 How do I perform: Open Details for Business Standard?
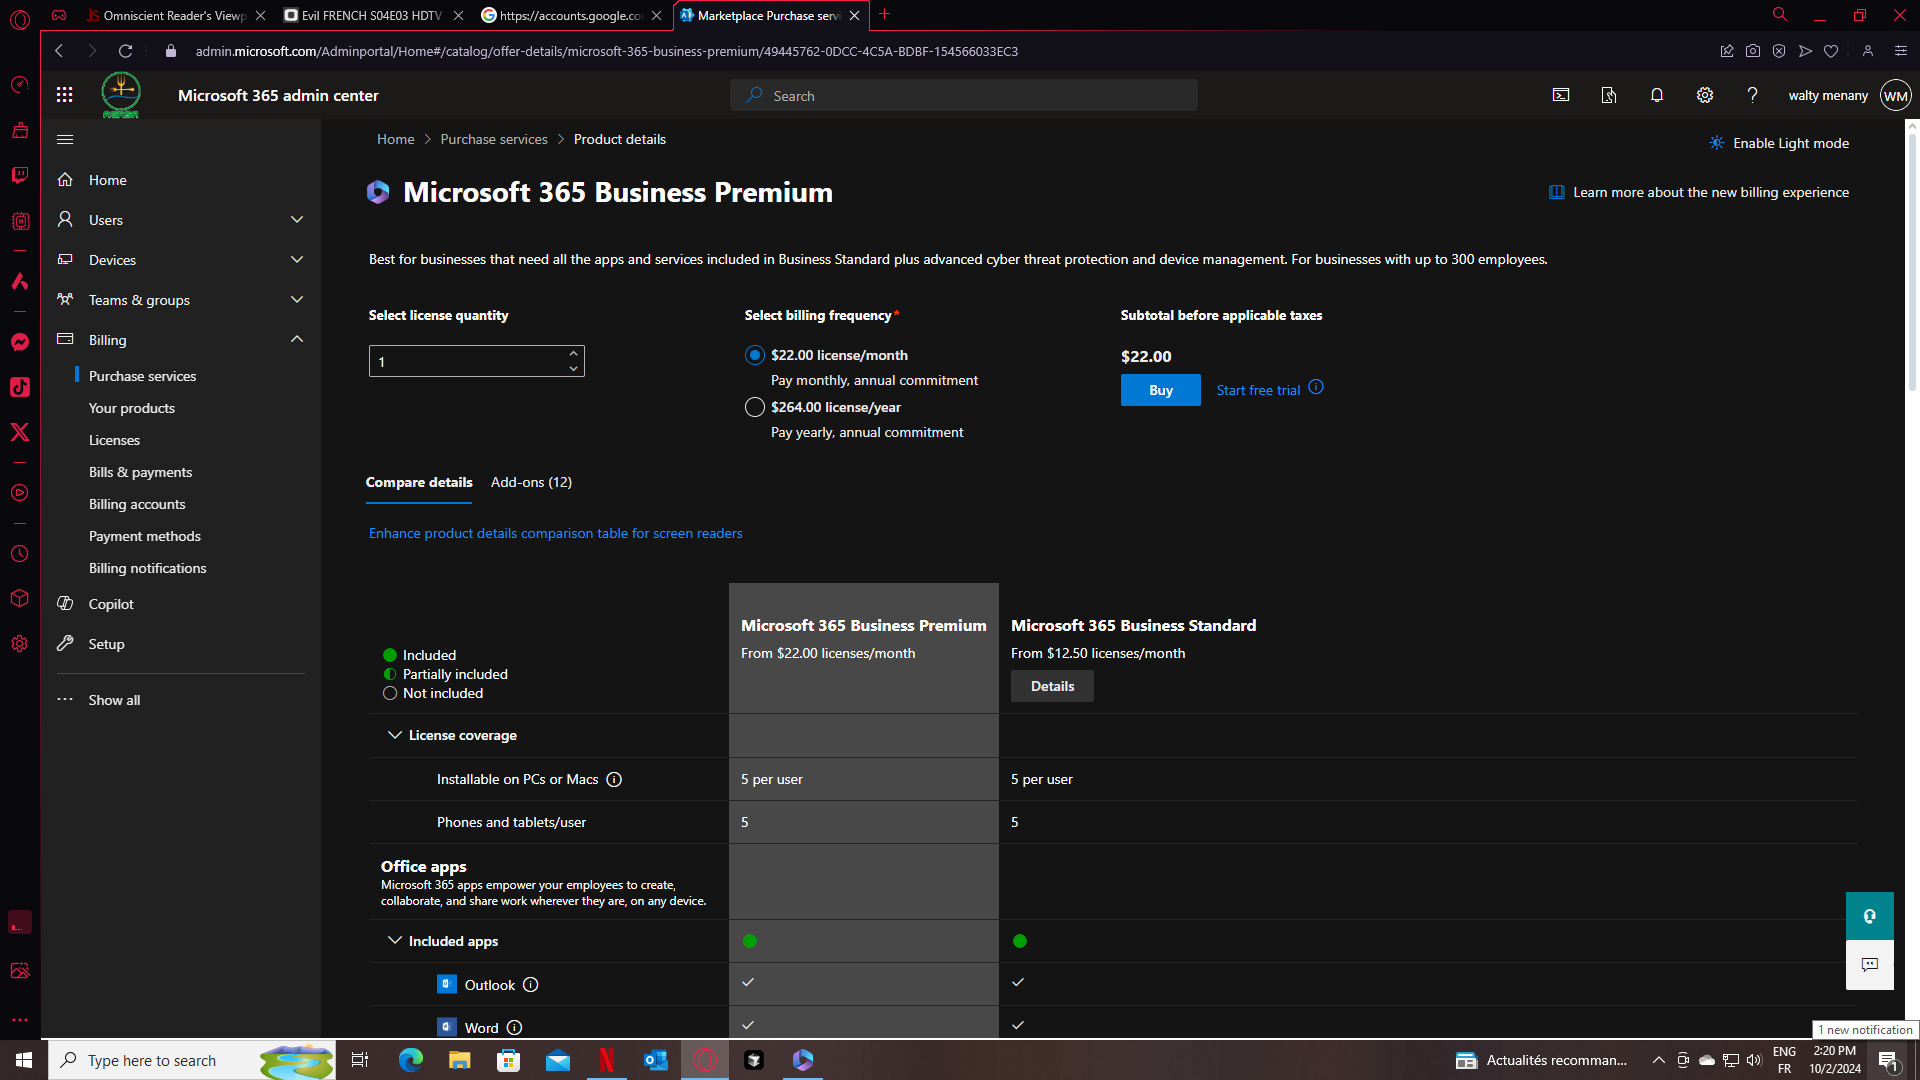(x=1052, y=686)
